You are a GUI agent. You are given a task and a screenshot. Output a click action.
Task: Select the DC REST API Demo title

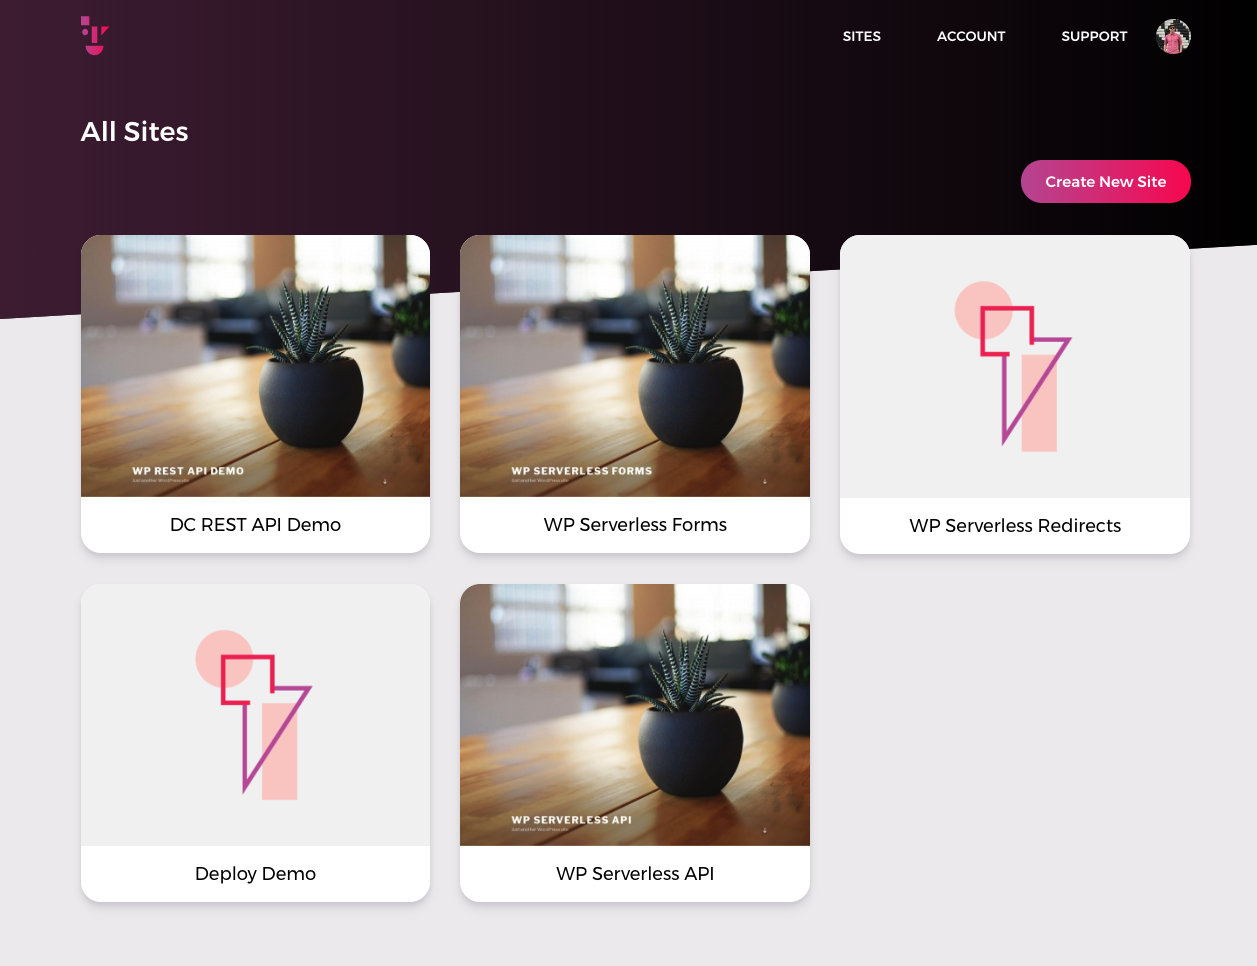255,525
